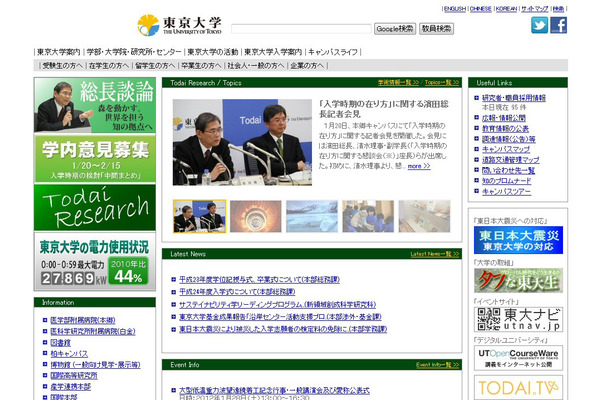Open 知のプロムナード useful link
The image size is (610, 400).
(507, 181)
